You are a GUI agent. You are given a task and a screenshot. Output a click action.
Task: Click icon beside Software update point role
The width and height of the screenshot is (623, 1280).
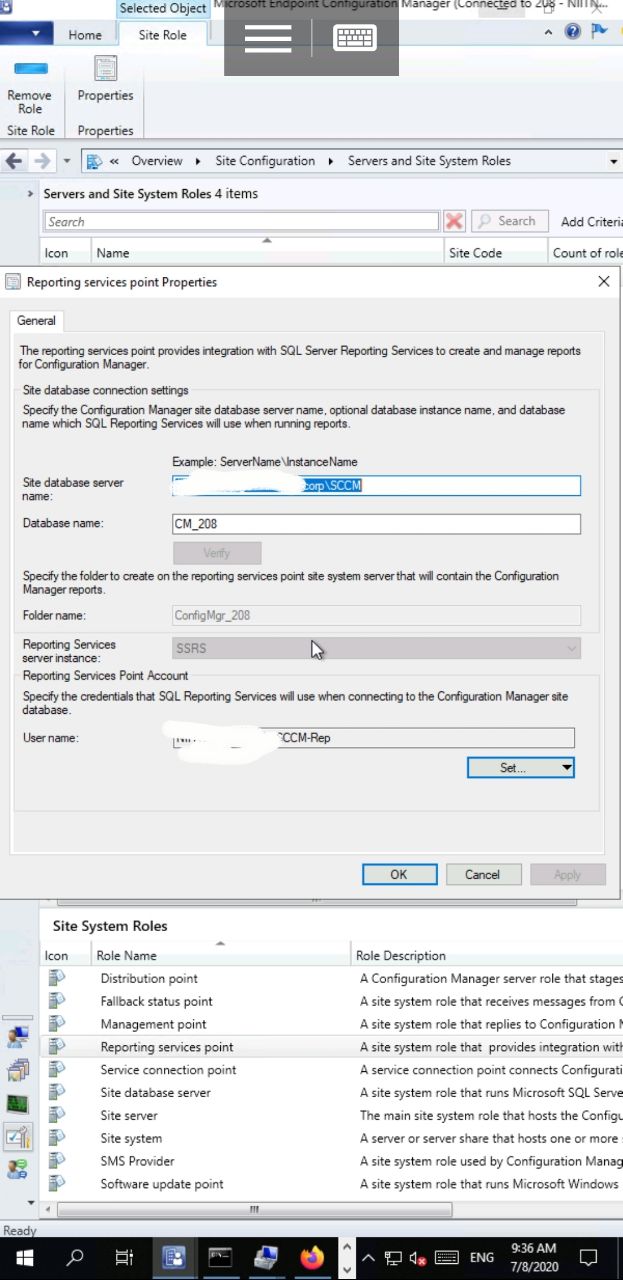(x=57, y=1184)
